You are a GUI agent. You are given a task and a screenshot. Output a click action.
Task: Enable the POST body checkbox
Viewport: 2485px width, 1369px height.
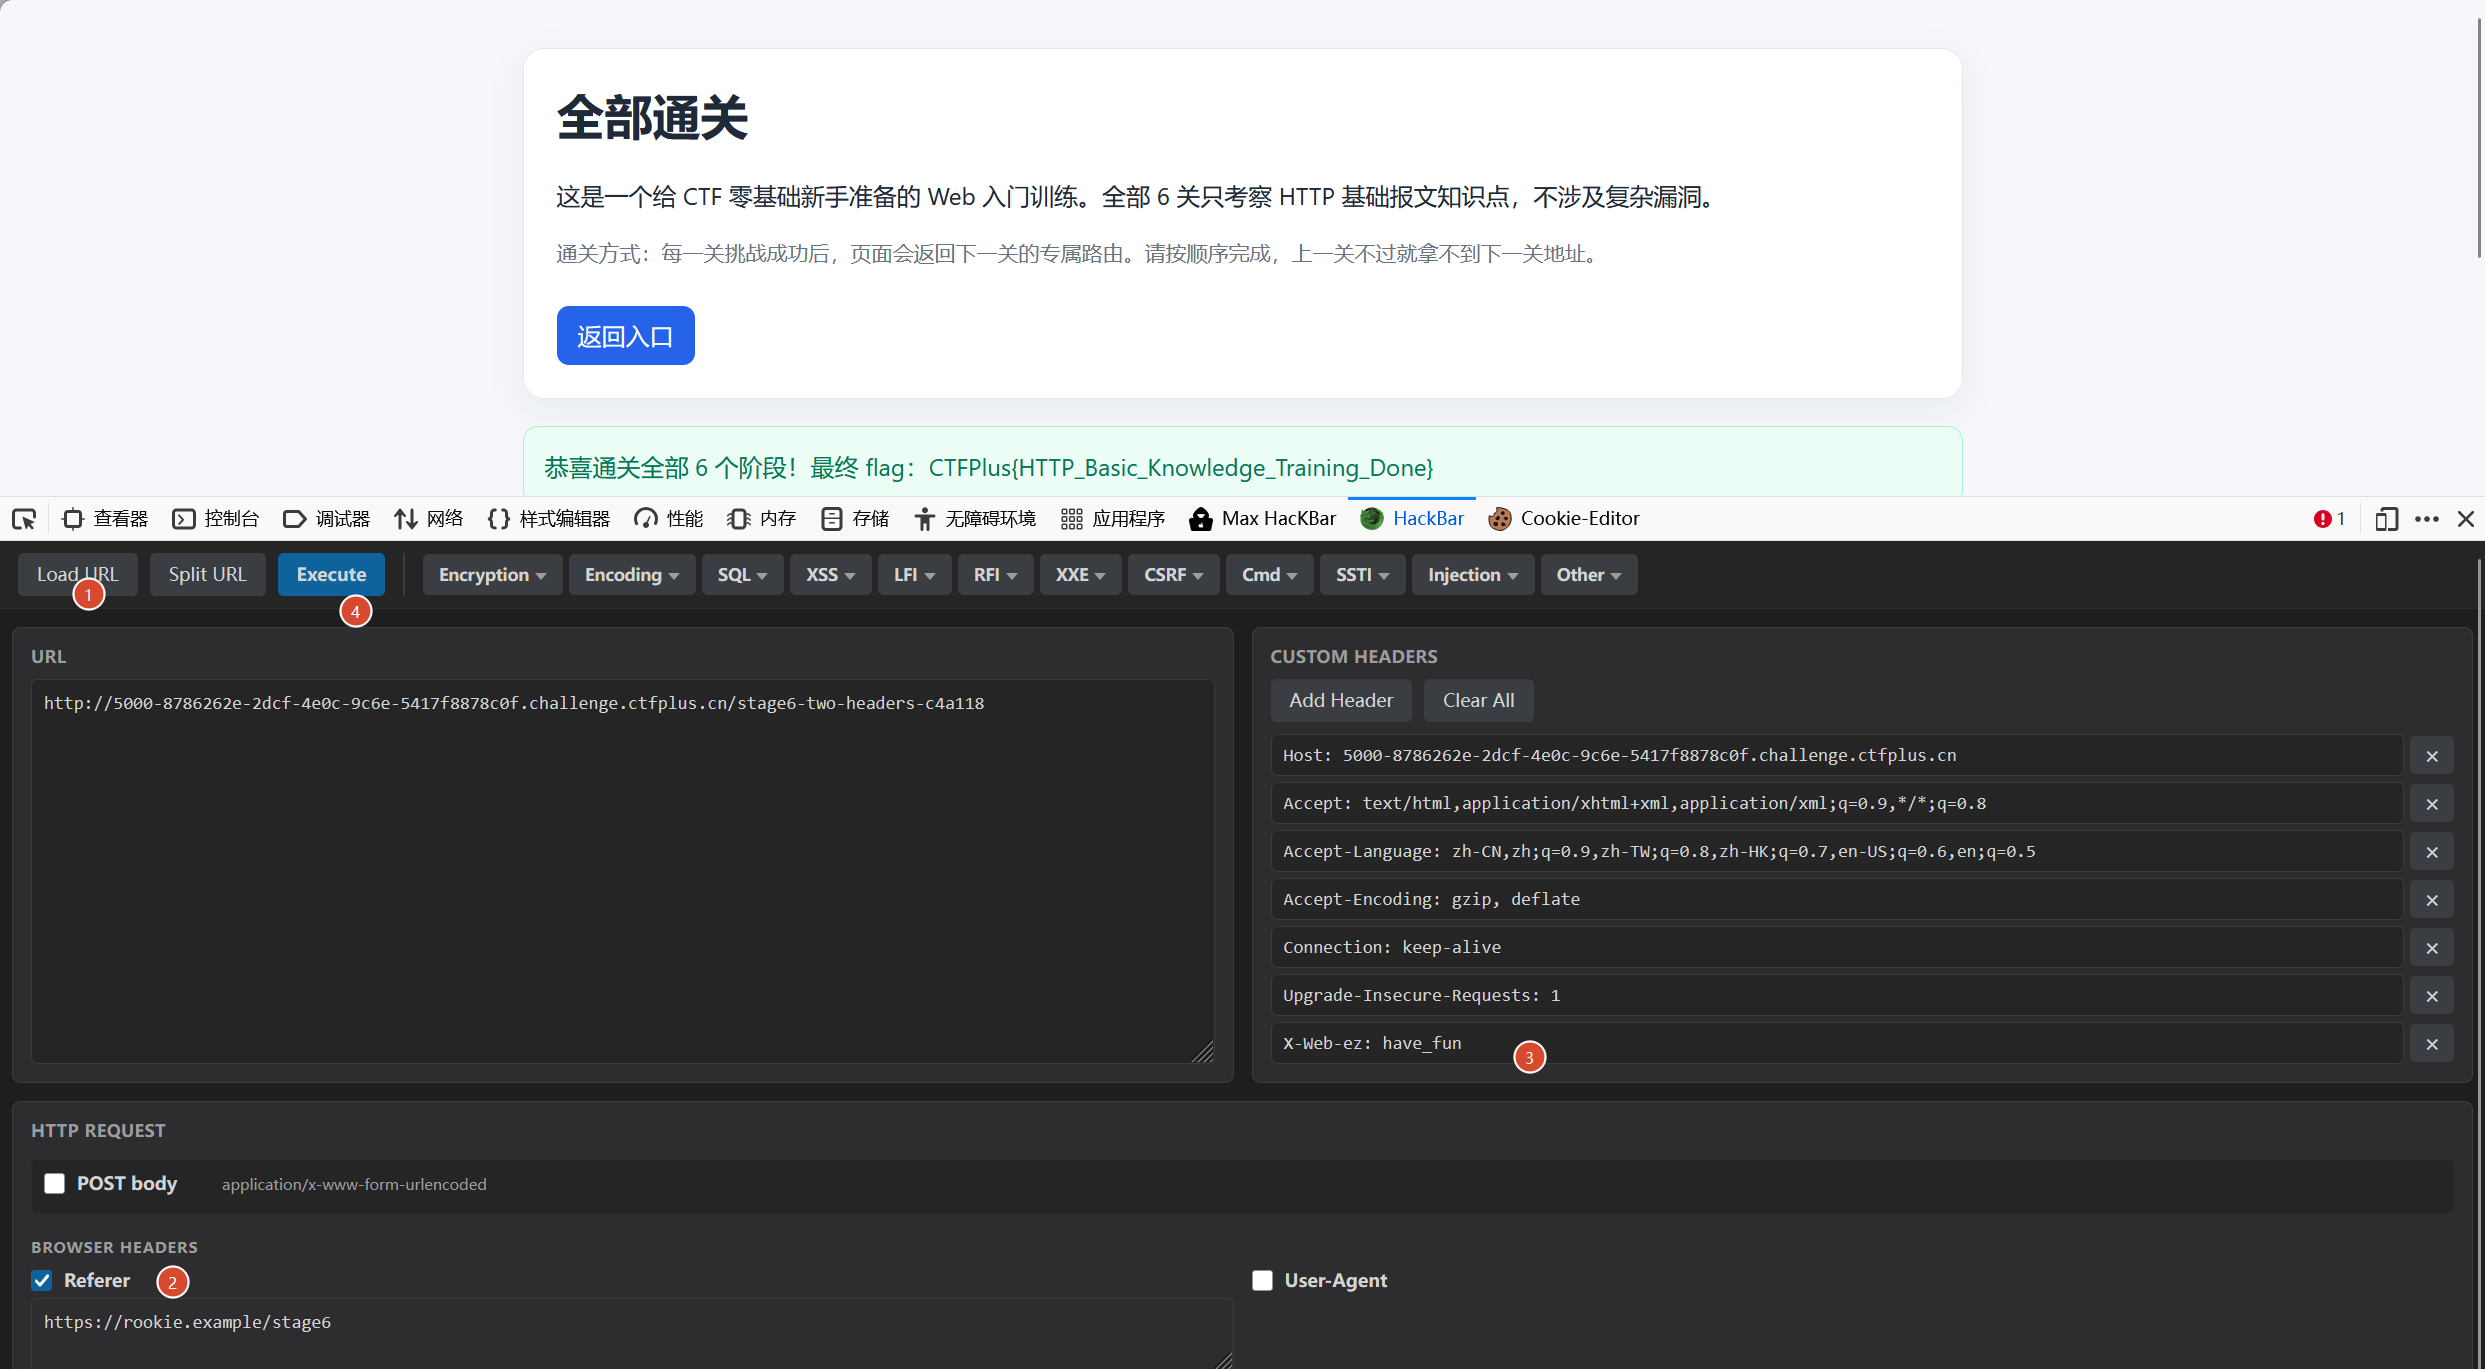tap(54, 1184)
